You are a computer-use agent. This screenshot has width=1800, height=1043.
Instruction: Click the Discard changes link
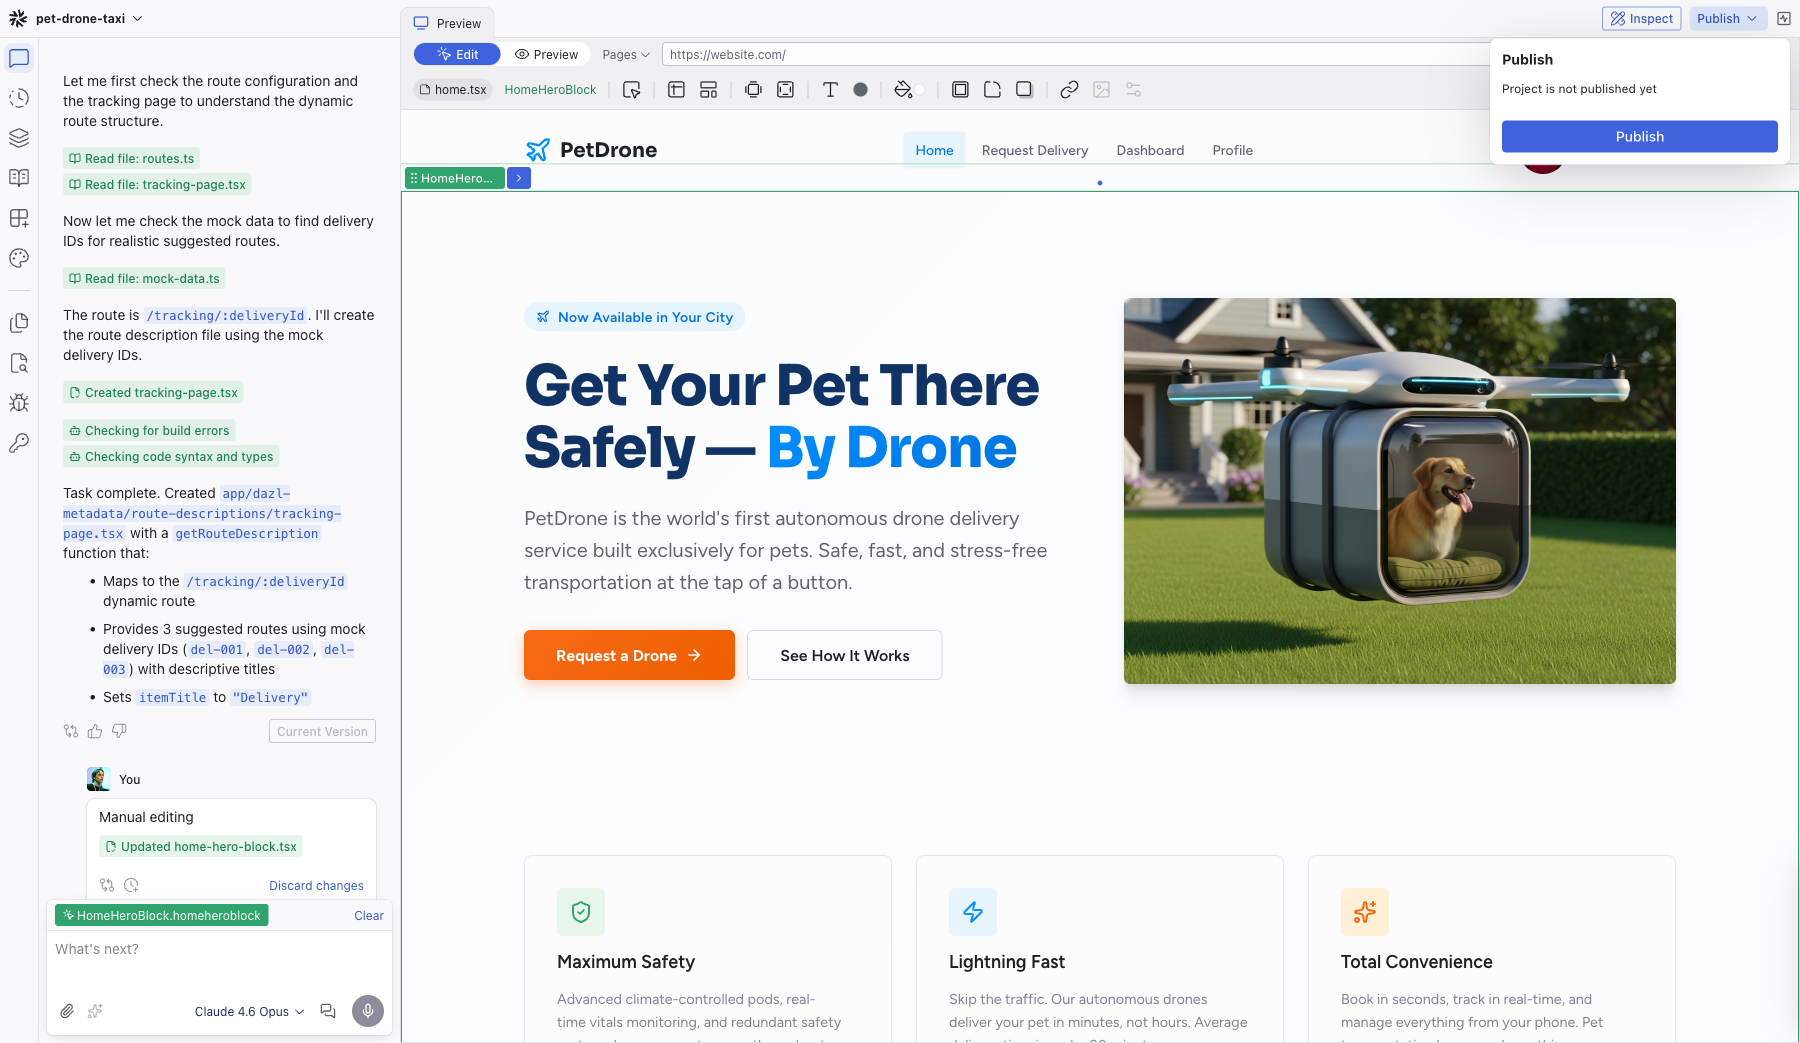[x=316, y=886]
